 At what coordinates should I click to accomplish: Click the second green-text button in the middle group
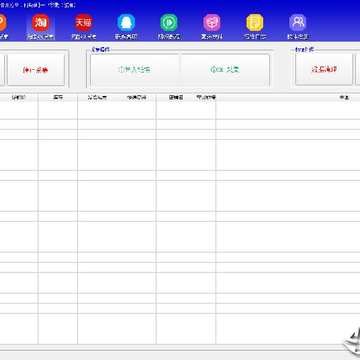(225, 70)
